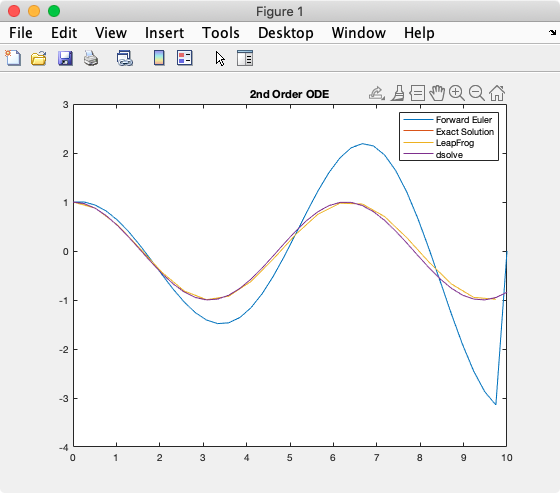Activate the Zoom In magnifier
Viewport: 560px width, 493px height.
(x=457, y=93)
